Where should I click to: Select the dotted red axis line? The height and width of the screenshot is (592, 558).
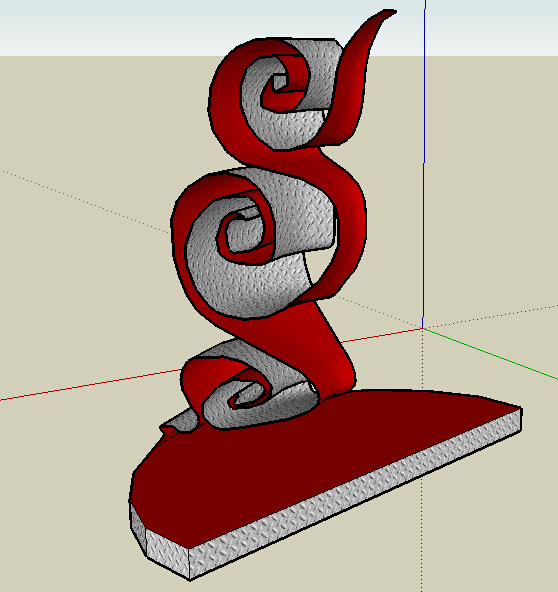pyautogui.click(x=491, y=316)
